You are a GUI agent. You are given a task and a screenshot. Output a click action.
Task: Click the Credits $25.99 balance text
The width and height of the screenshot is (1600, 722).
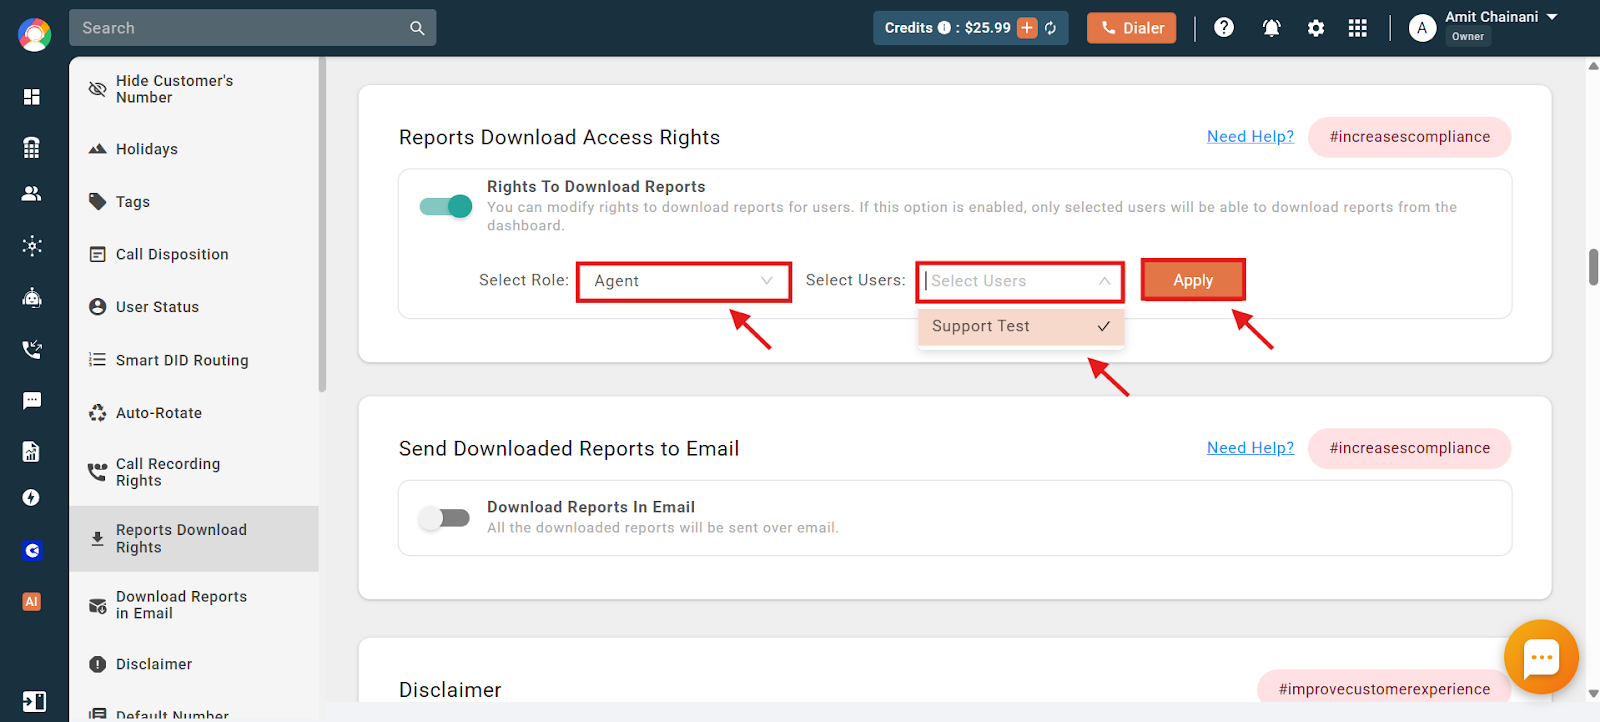tap(947, 28)
